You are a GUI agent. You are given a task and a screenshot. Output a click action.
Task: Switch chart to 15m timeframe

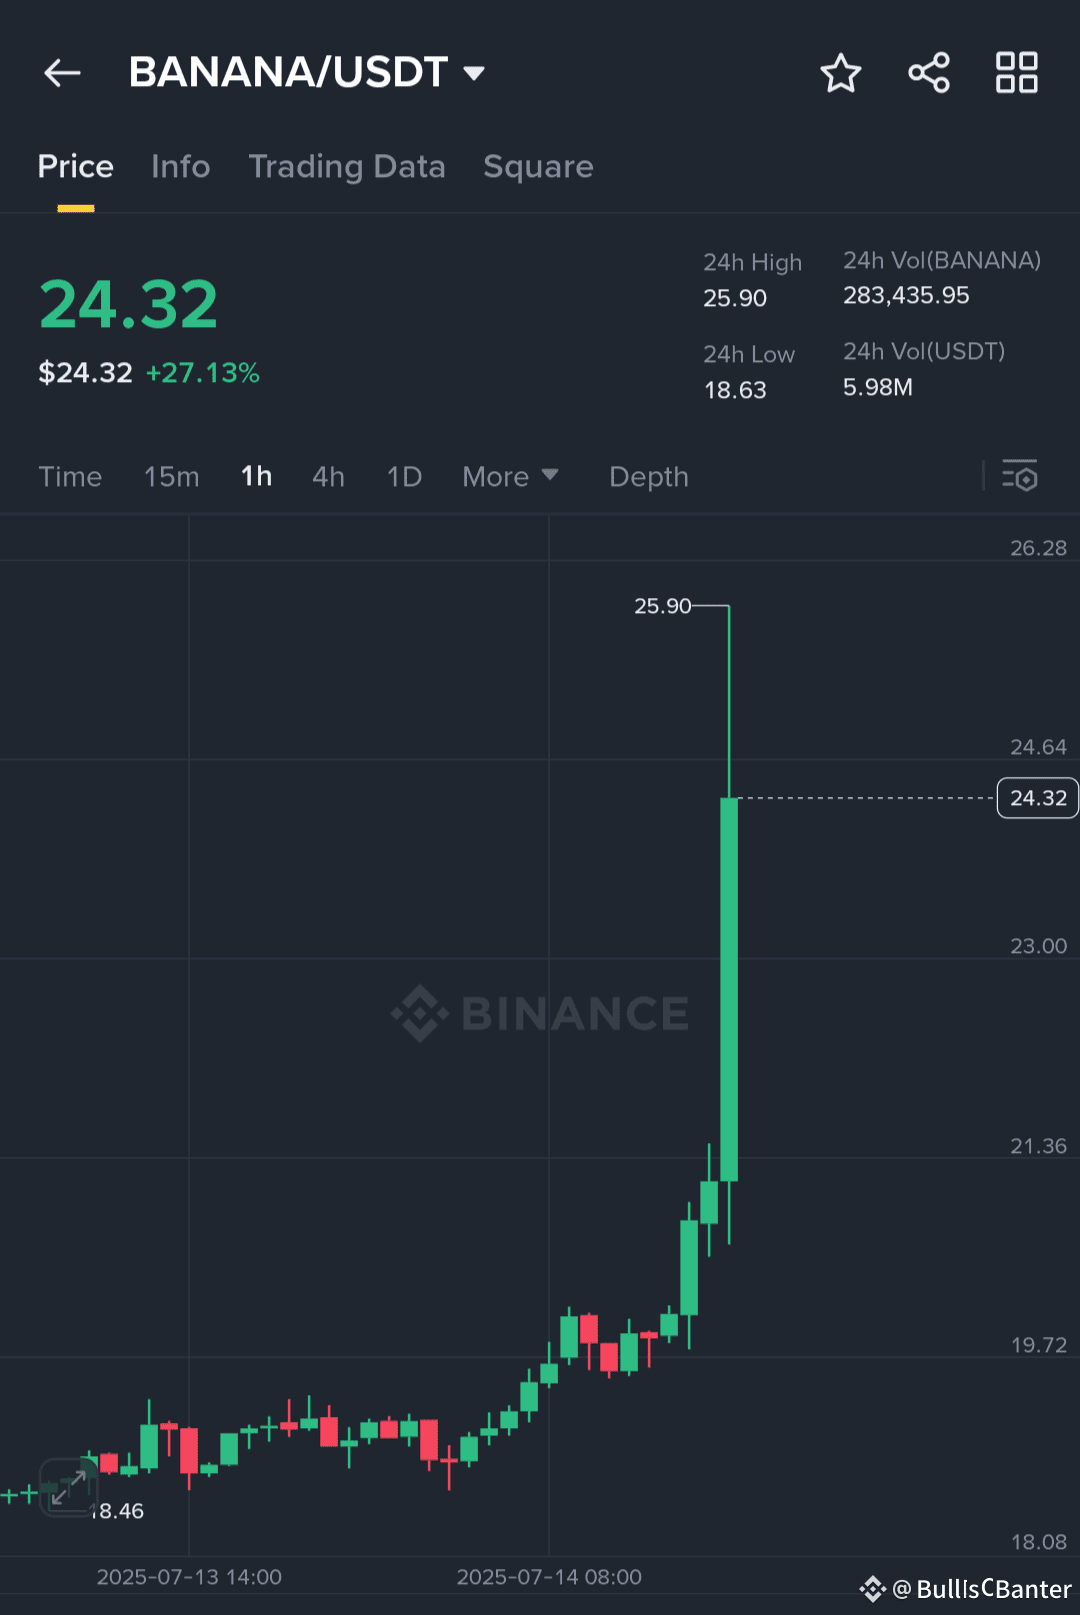click(171, 477)
